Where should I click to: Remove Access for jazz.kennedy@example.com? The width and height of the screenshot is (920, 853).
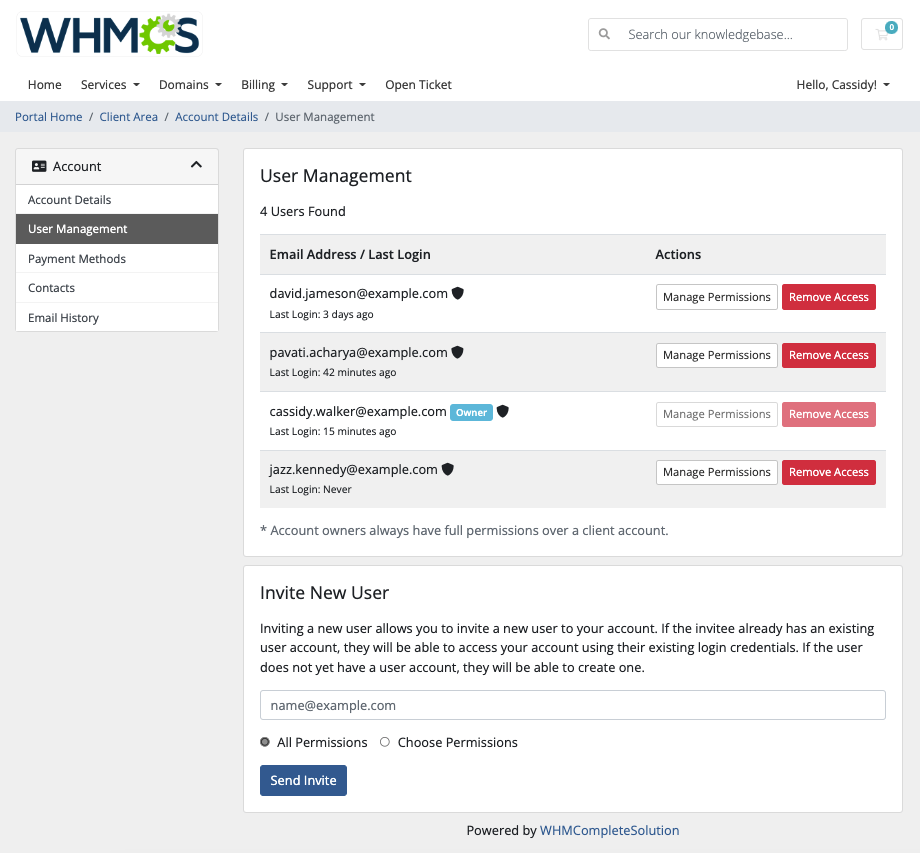click(x=828, y=472)
